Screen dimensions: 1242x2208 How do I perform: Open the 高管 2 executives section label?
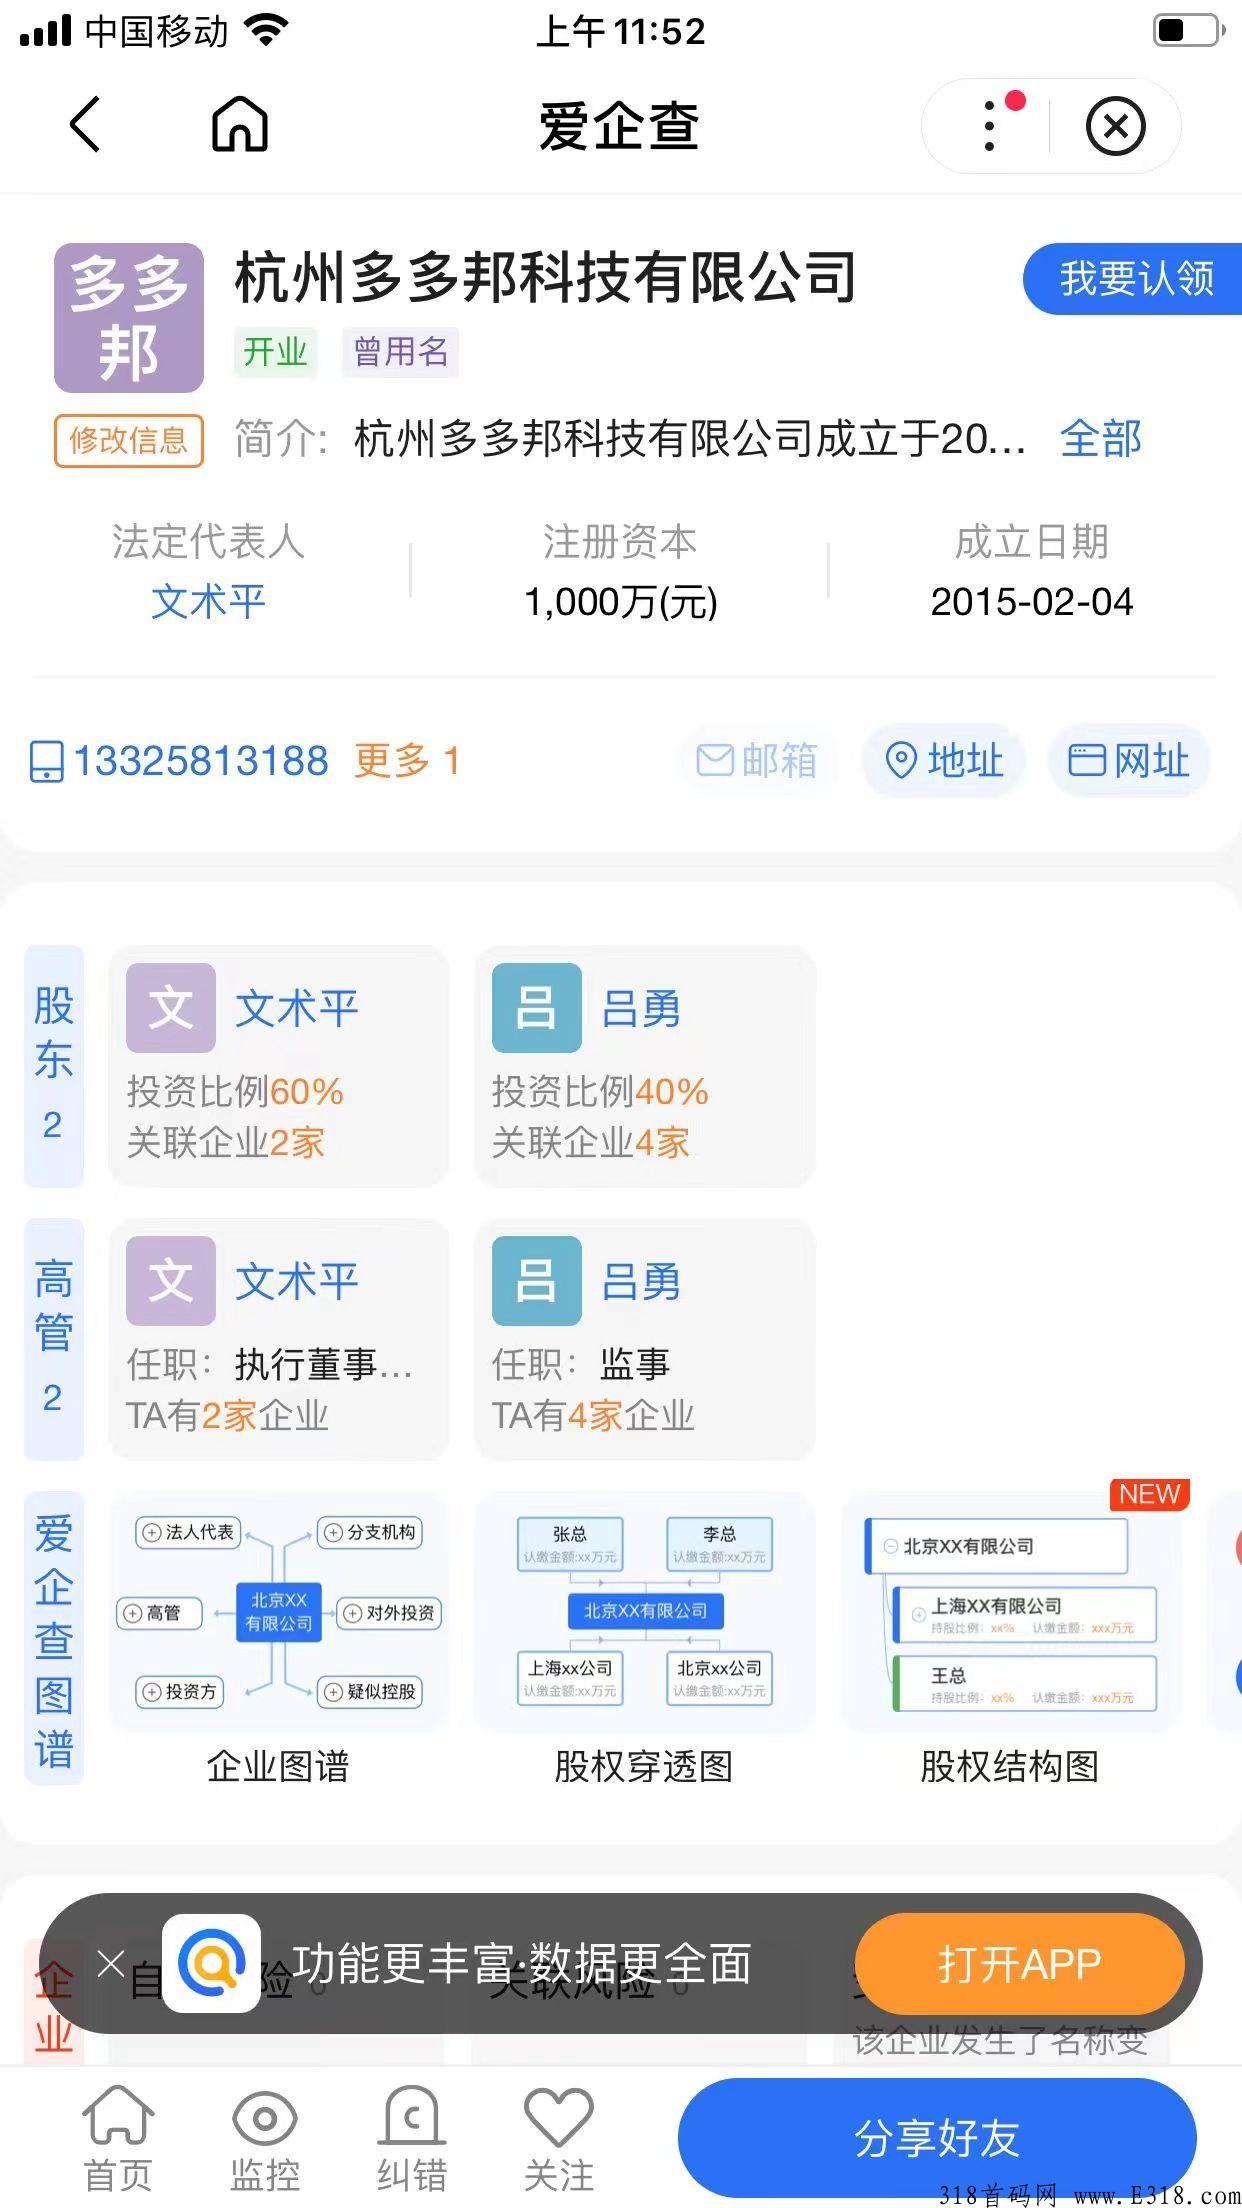pyautogui.click(x=54, y=1339)
